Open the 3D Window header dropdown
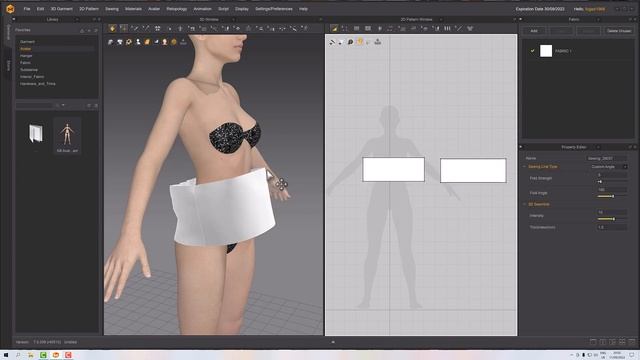The width and height of the screenshot is (640, 360). point(233,19)
